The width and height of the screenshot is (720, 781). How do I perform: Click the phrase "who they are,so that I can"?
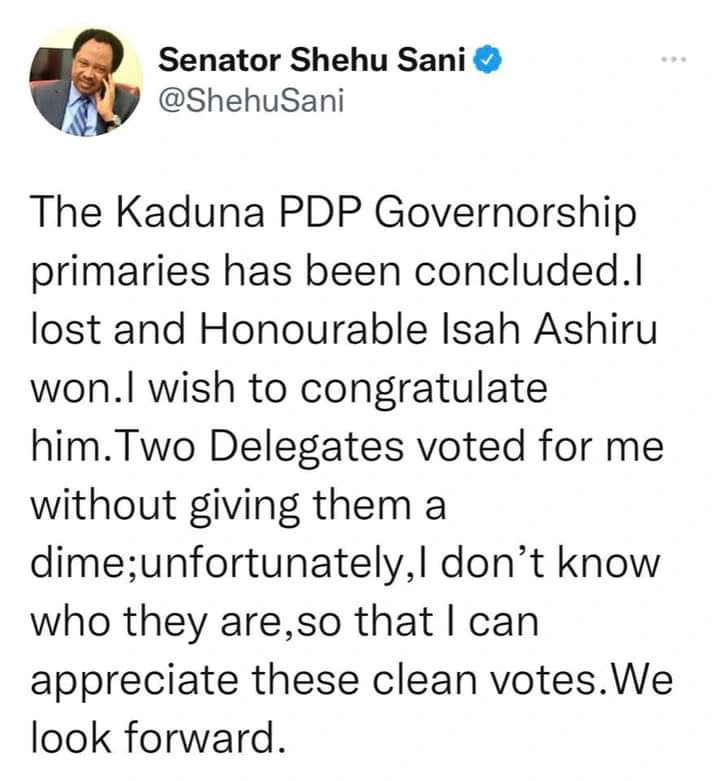285,622
